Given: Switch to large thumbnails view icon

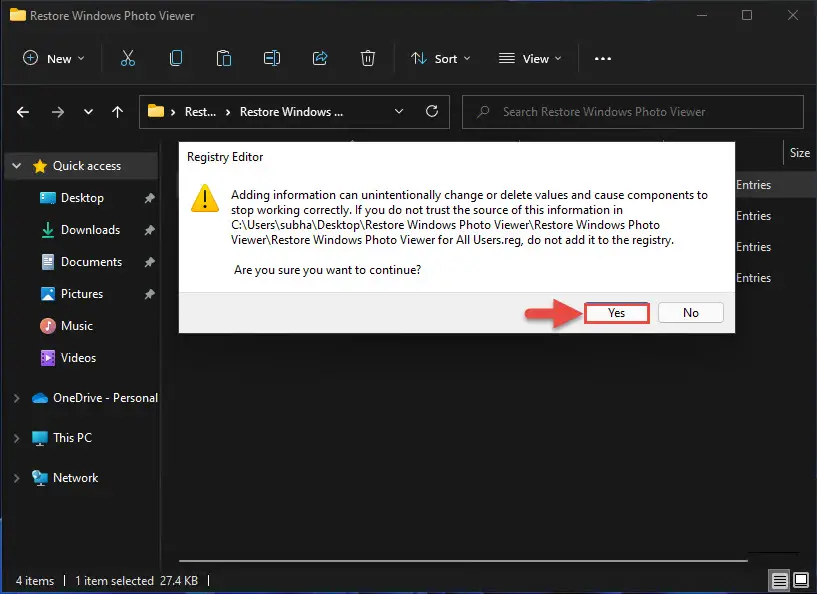Looking at the screenshot, I should point(801,580).
